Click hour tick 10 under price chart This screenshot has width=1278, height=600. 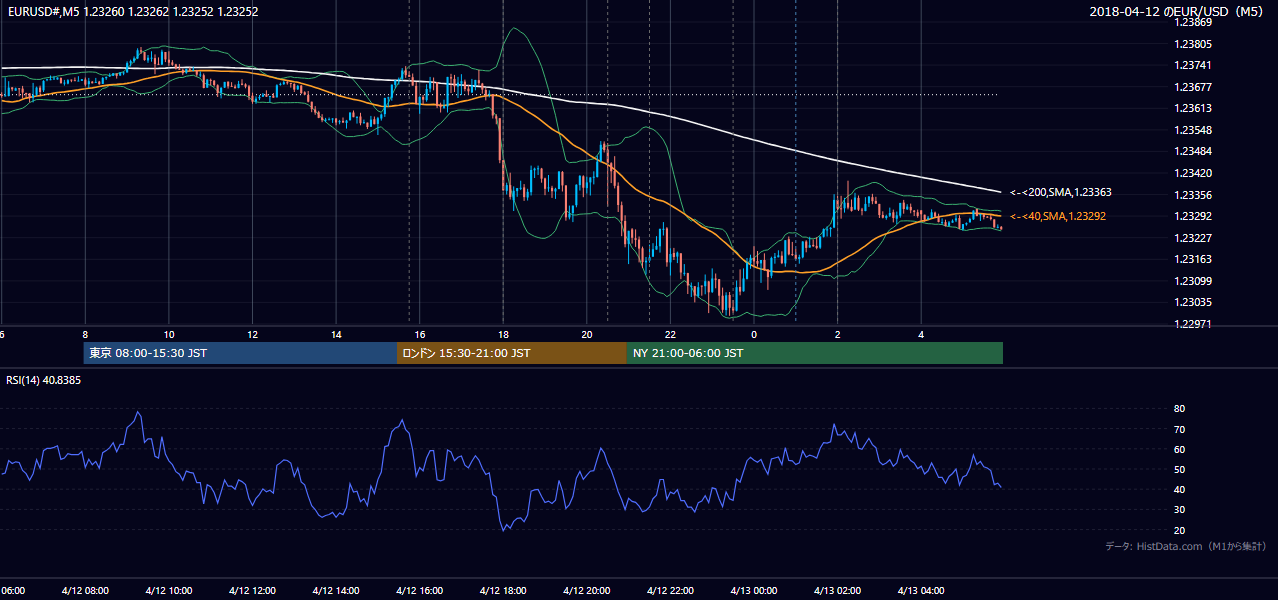(169, 334)
